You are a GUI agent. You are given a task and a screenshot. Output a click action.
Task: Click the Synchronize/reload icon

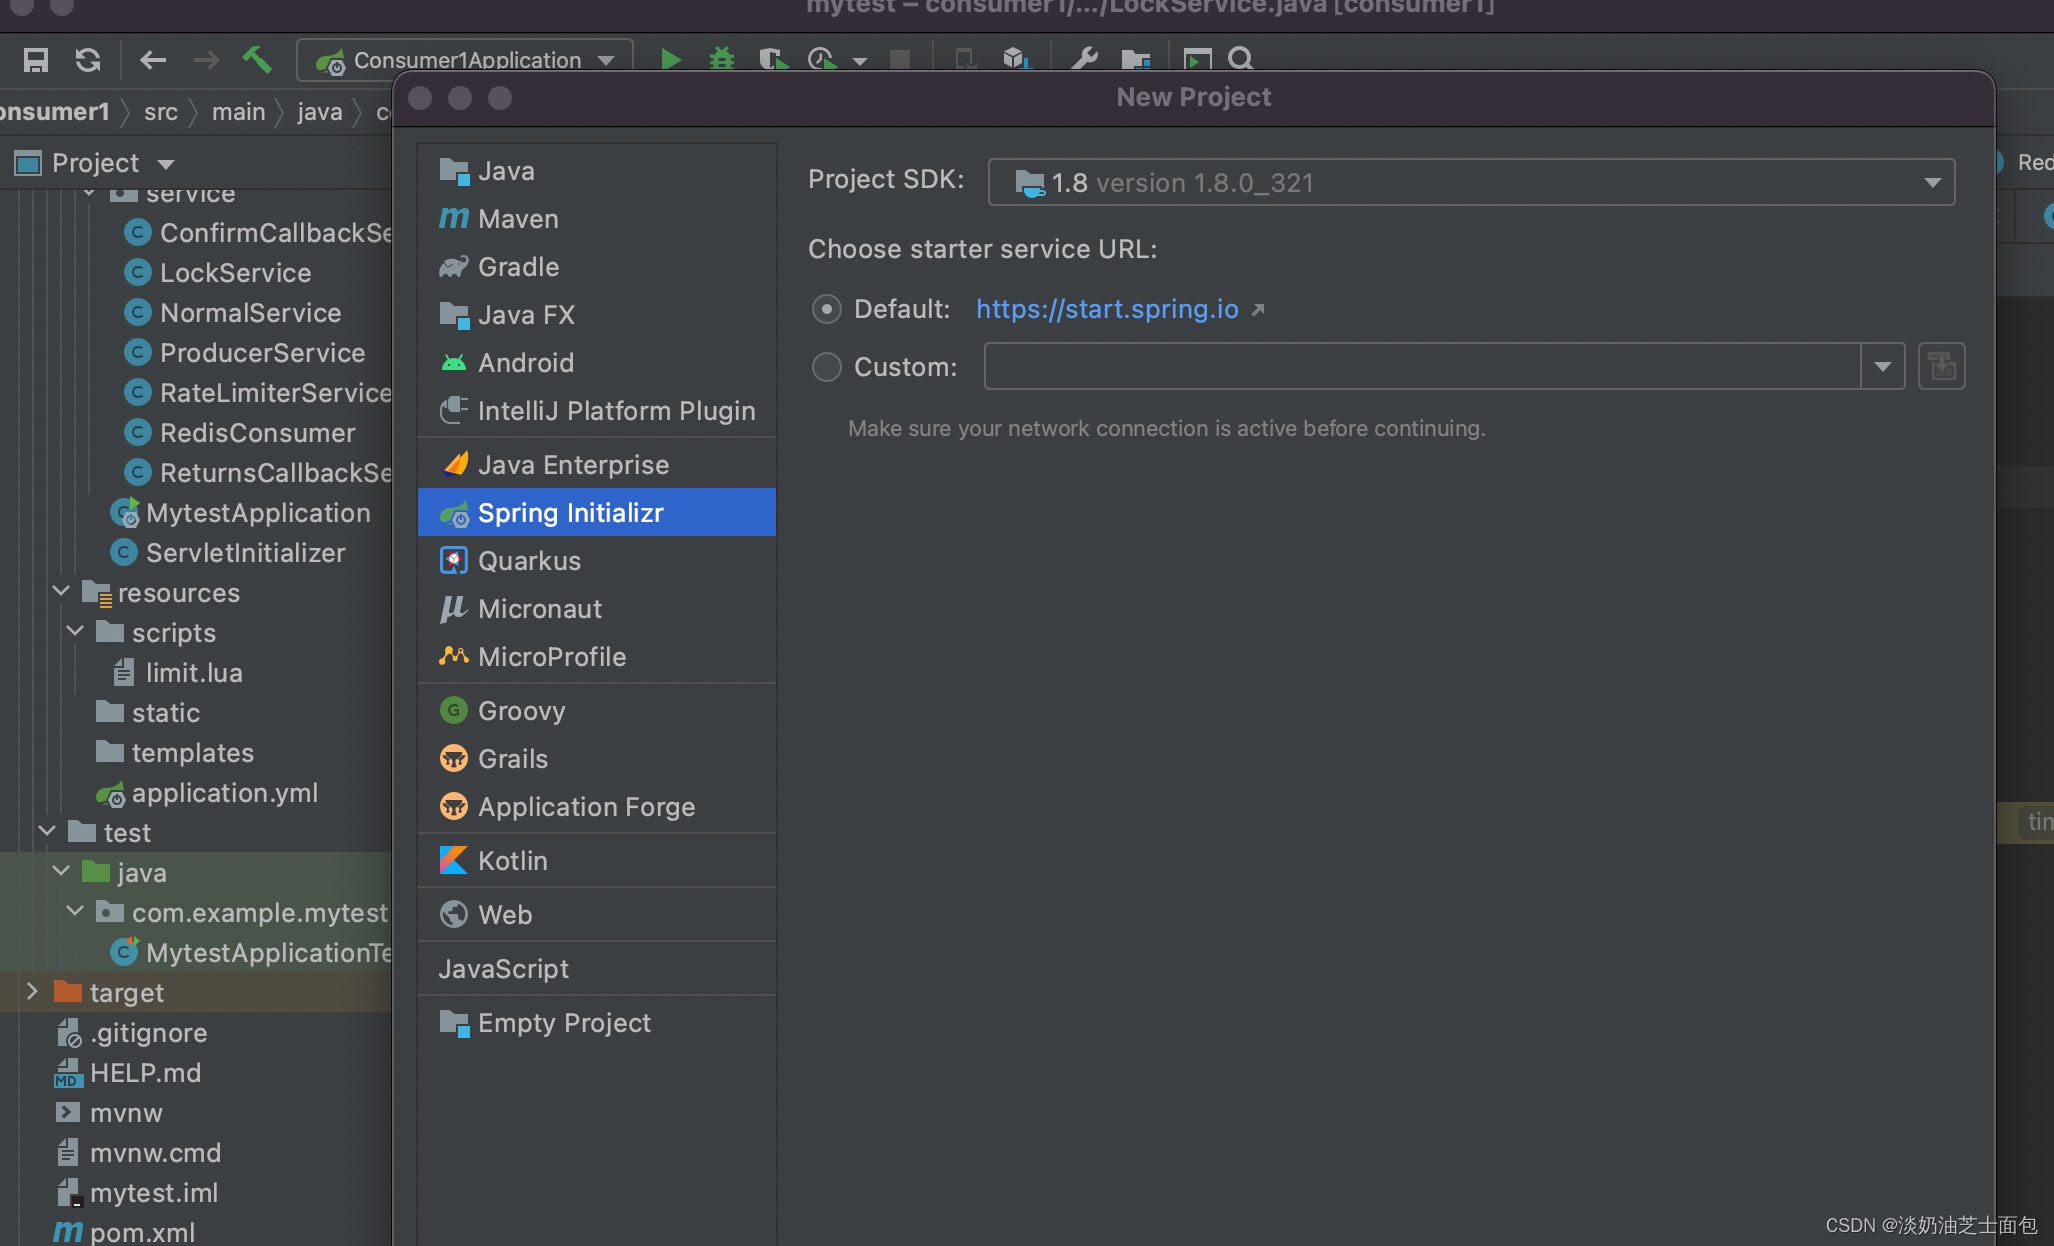[x=88, y=60]
